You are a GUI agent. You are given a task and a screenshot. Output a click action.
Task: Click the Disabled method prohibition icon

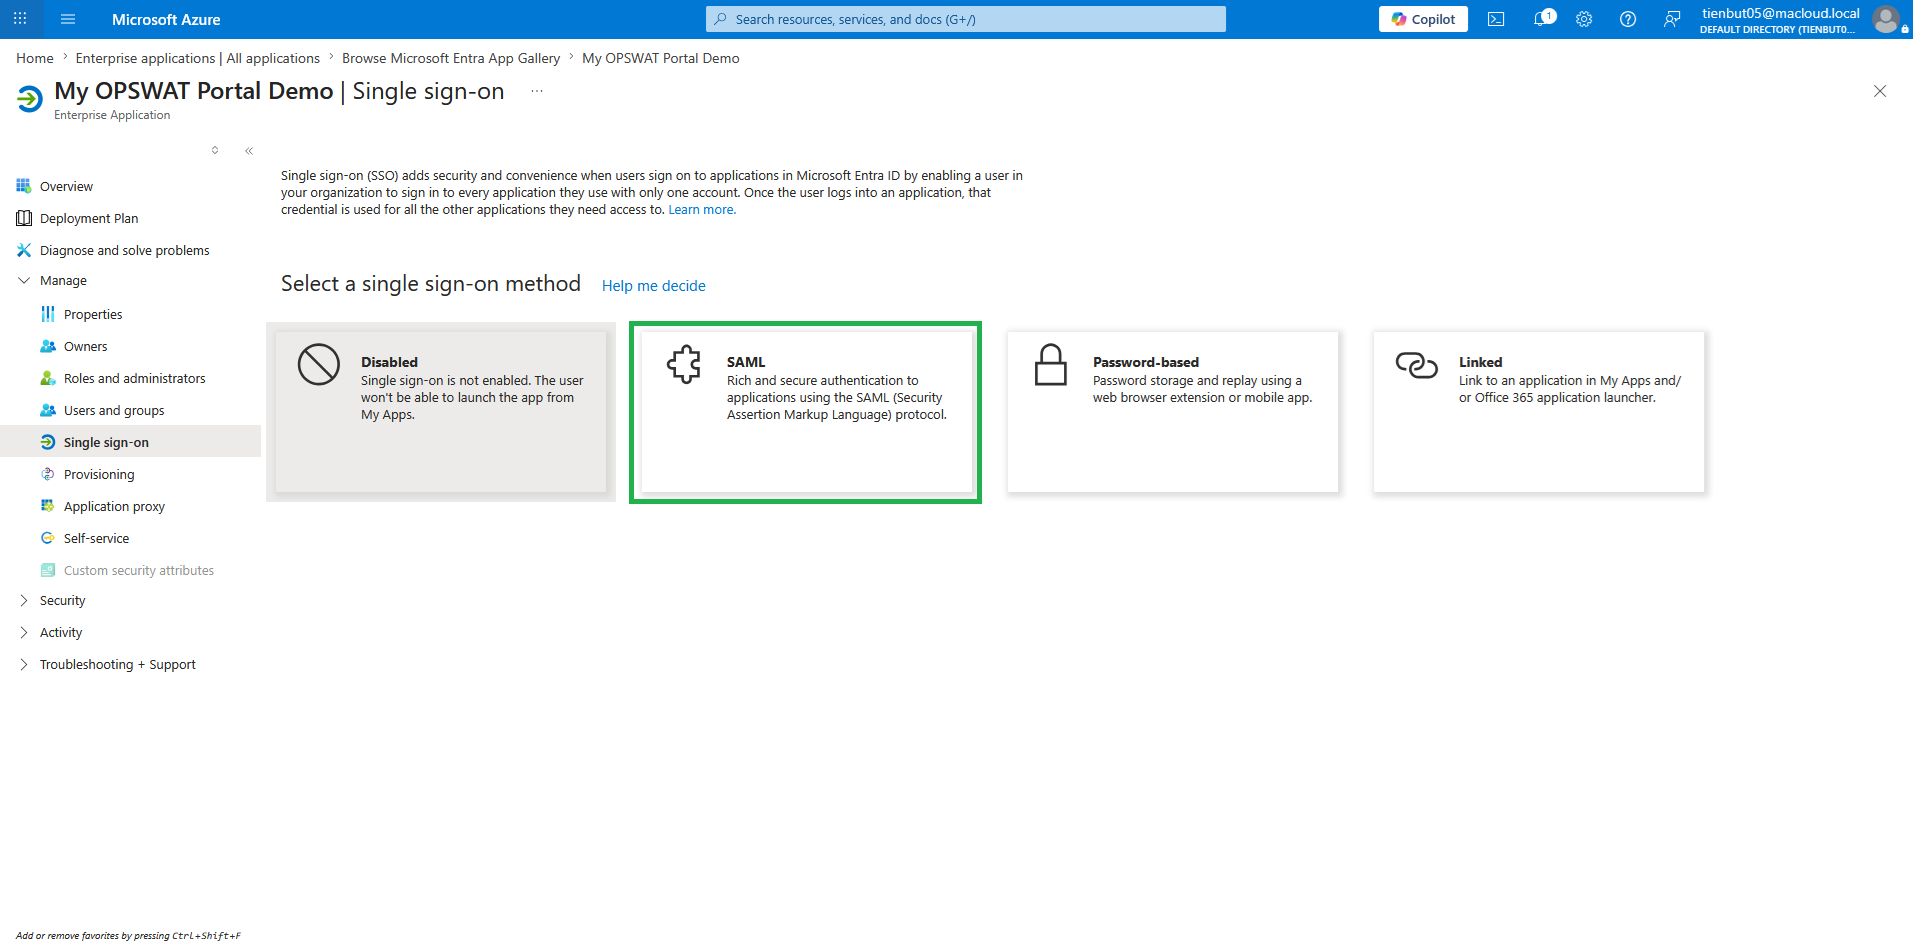click(x=319, y=364)
